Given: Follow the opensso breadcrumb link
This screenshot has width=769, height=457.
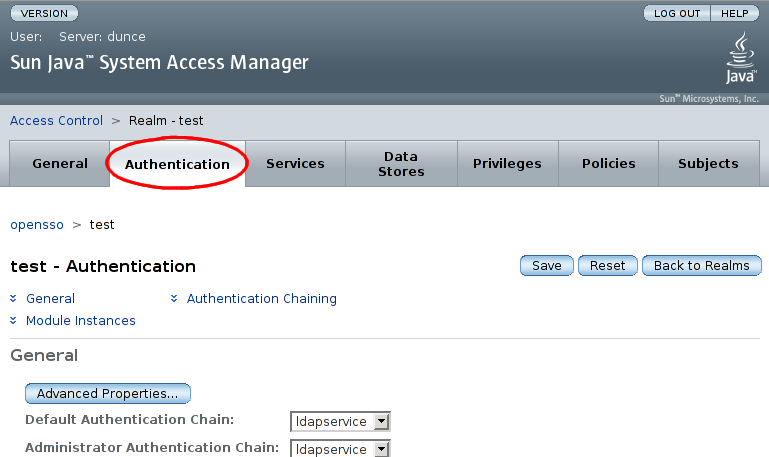Looking at the screenshot, I should coord(37,225).
